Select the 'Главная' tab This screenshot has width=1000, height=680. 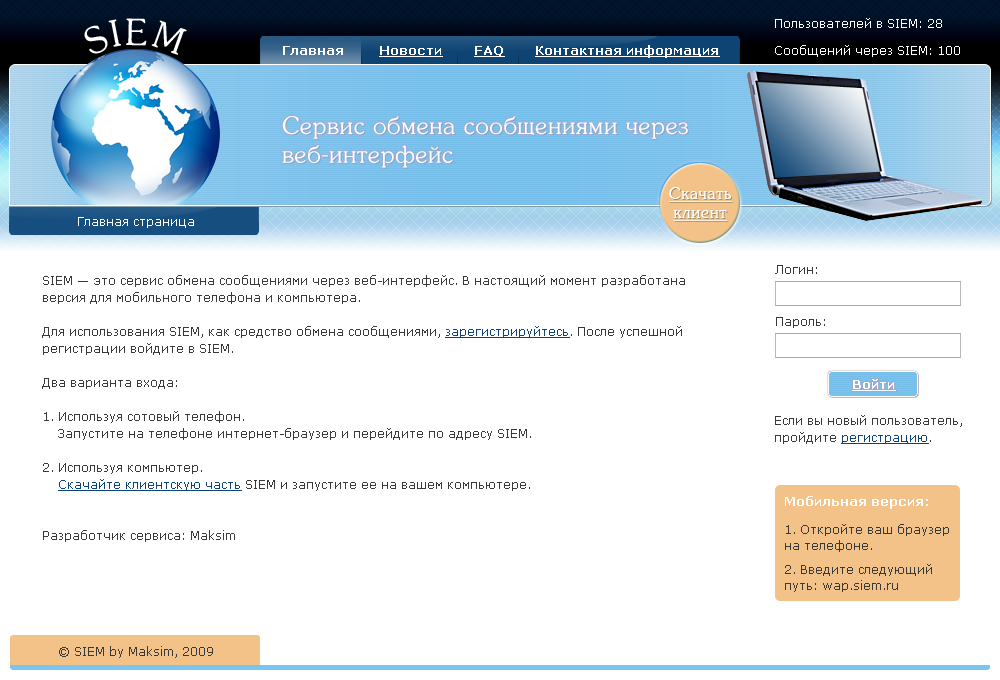pyautogui.click(x=310, y=50)
